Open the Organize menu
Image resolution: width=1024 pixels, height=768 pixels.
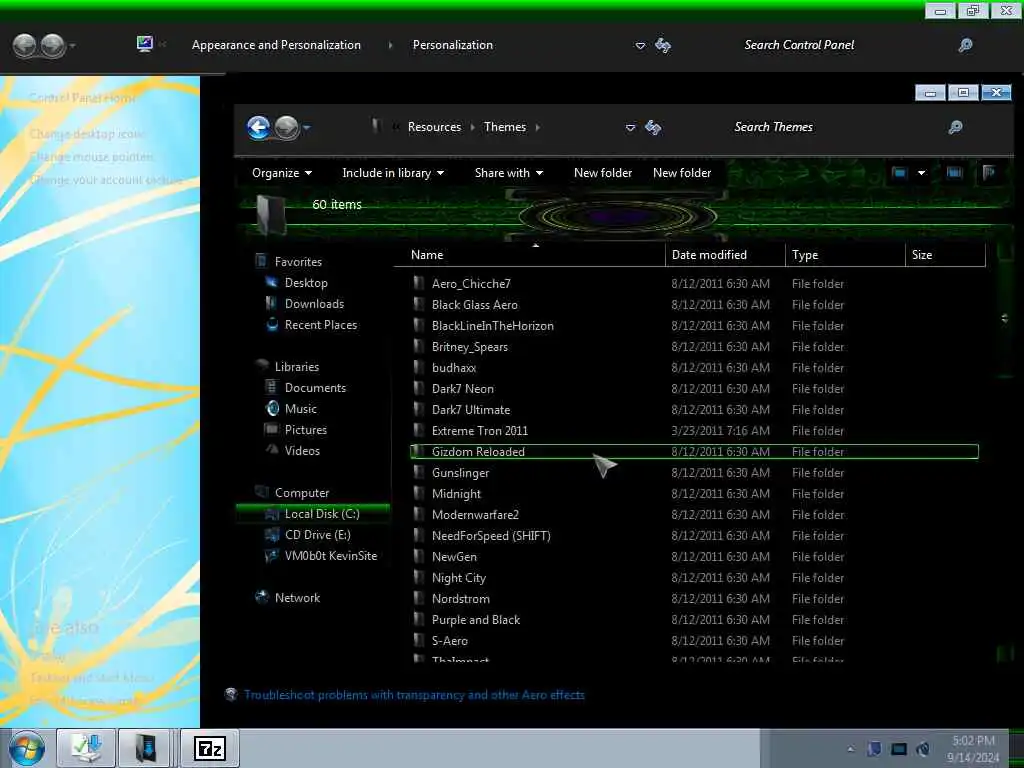click(282, 173)
